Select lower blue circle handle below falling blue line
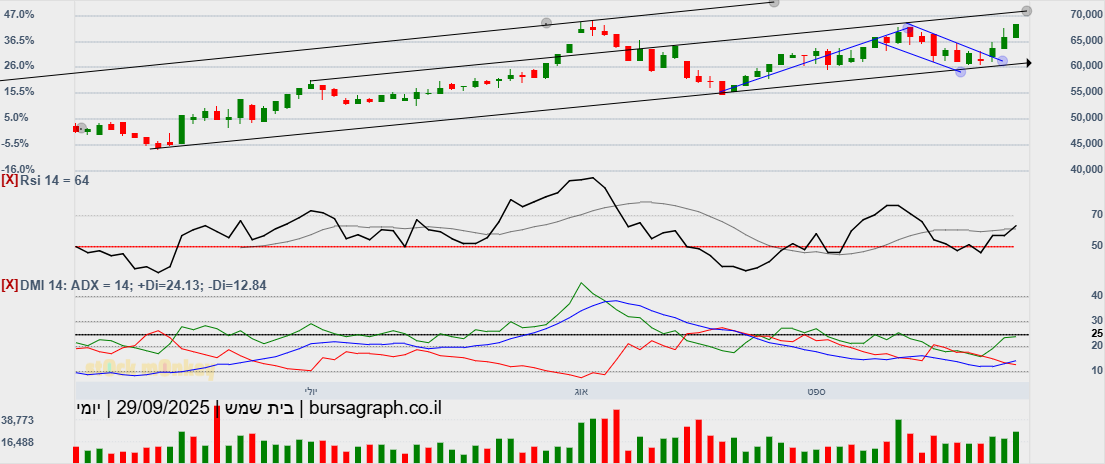This screenshot has width=1105, height=464. (960, 72)
